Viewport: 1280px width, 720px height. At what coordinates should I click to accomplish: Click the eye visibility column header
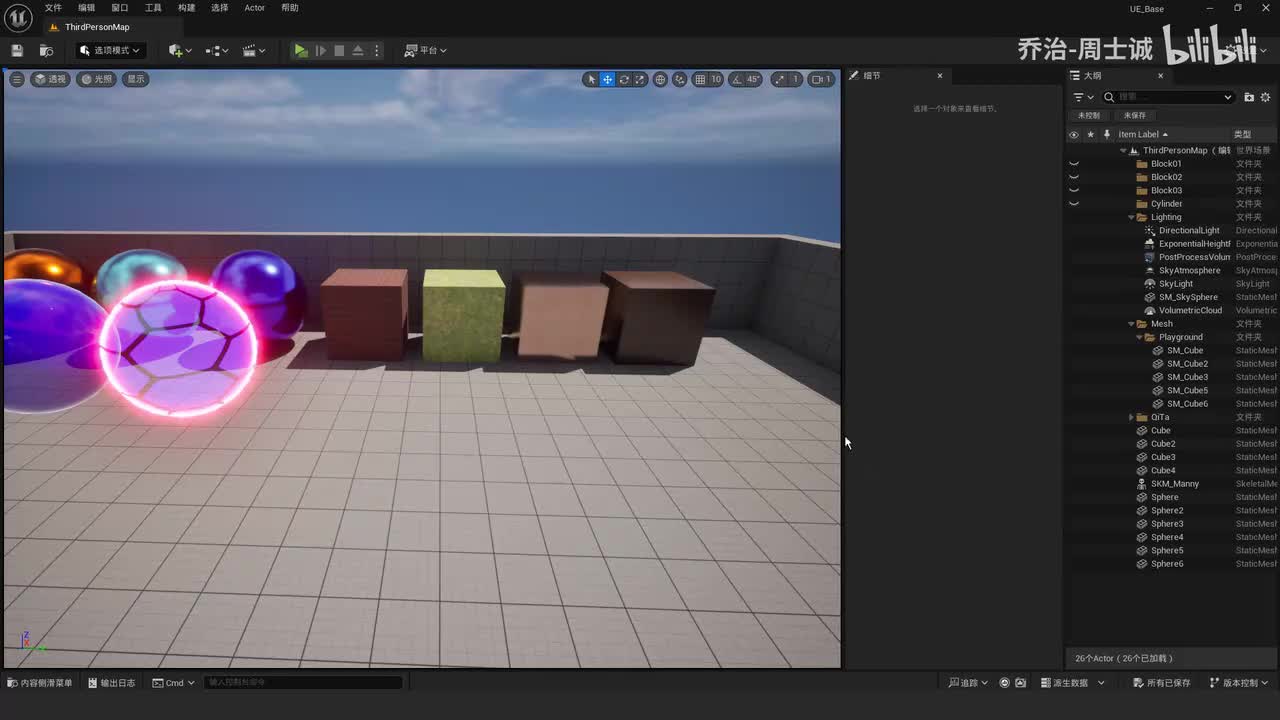[x=1074, y=134]
